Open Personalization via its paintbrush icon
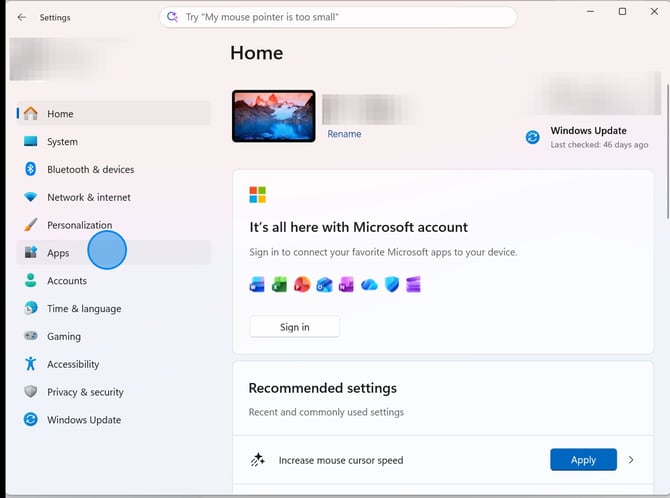This screenshot has width=670, height=498. 30,225
